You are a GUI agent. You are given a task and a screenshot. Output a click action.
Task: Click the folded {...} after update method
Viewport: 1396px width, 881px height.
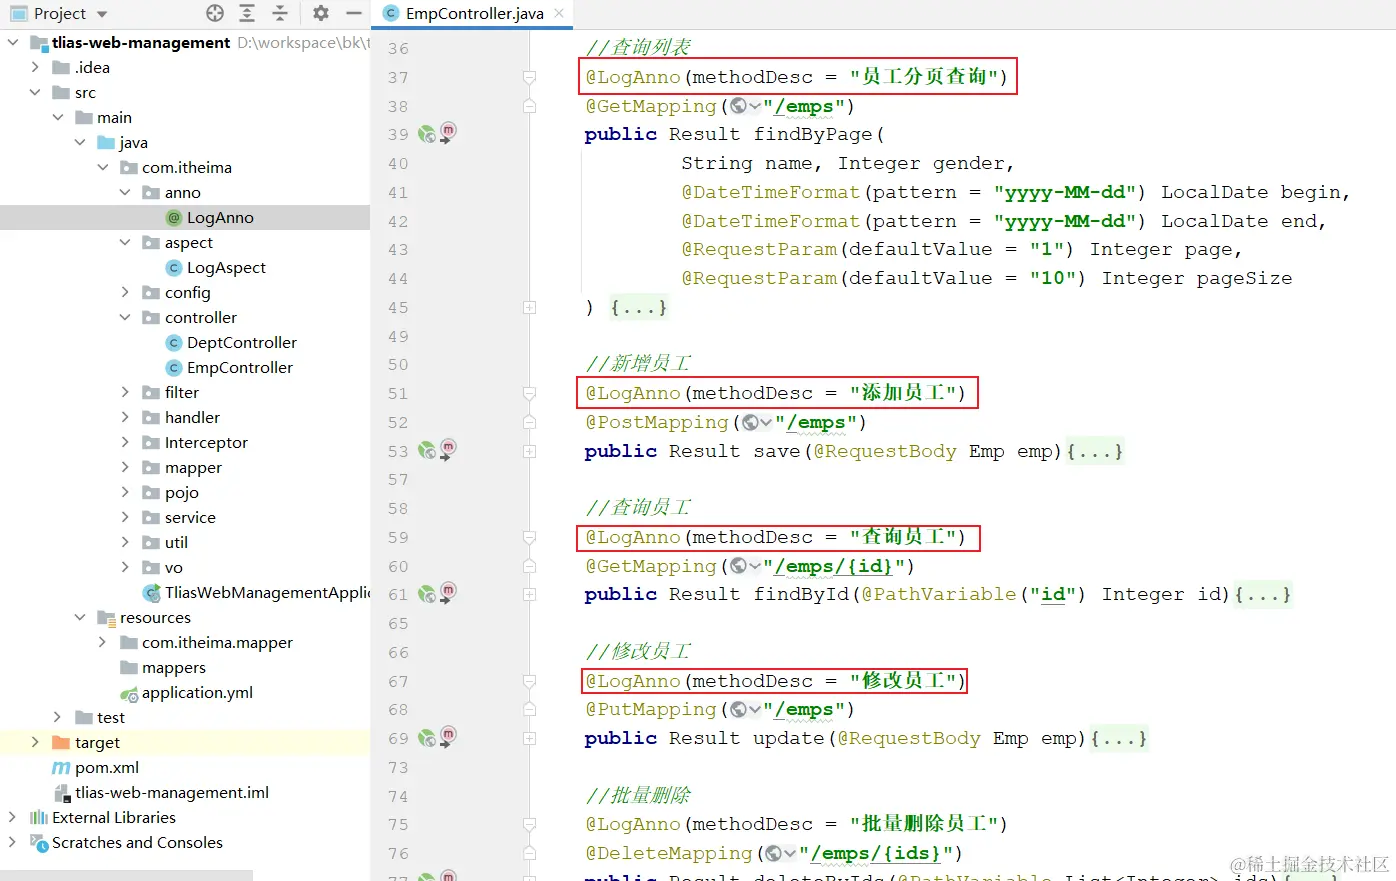click(x=1119, y=739)
